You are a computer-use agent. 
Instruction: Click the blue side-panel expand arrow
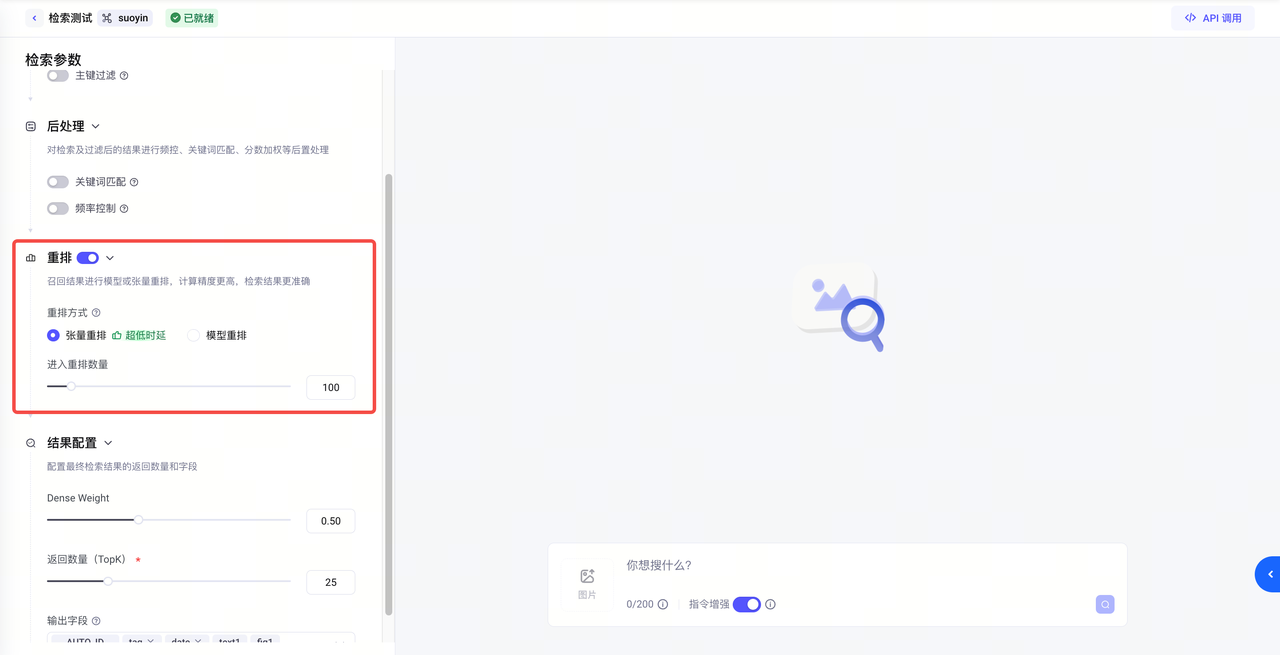click(1268, 574)
